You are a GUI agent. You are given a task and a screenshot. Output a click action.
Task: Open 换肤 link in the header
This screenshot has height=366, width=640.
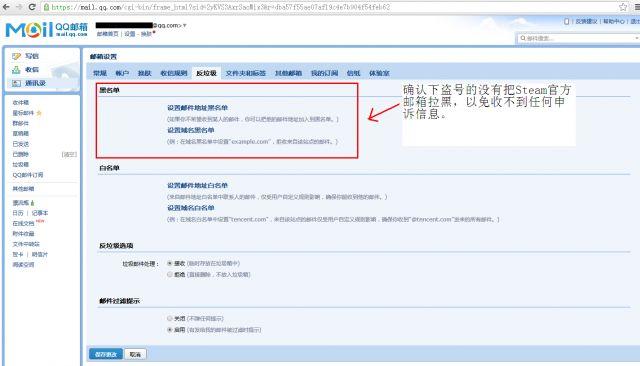[146, 34]
